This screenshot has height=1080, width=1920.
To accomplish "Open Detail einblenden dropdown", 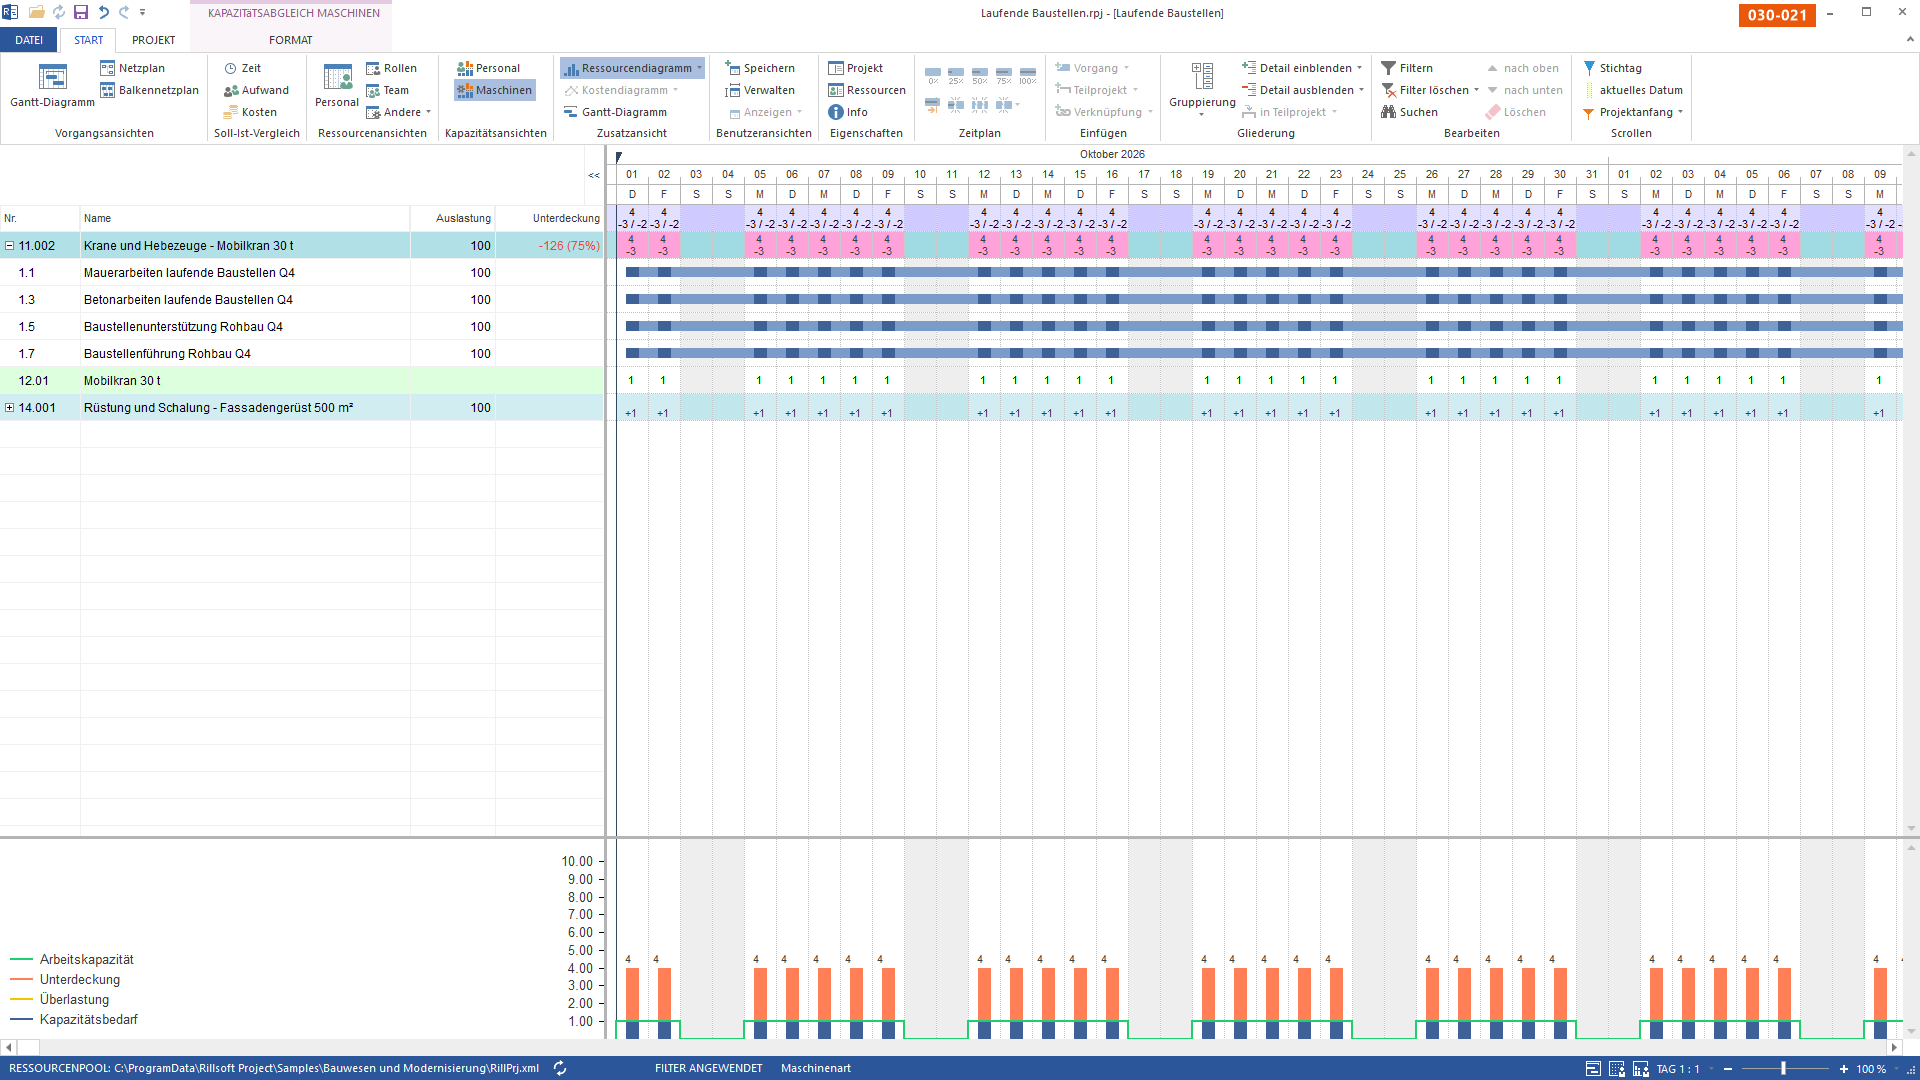I will [1359, 68].
